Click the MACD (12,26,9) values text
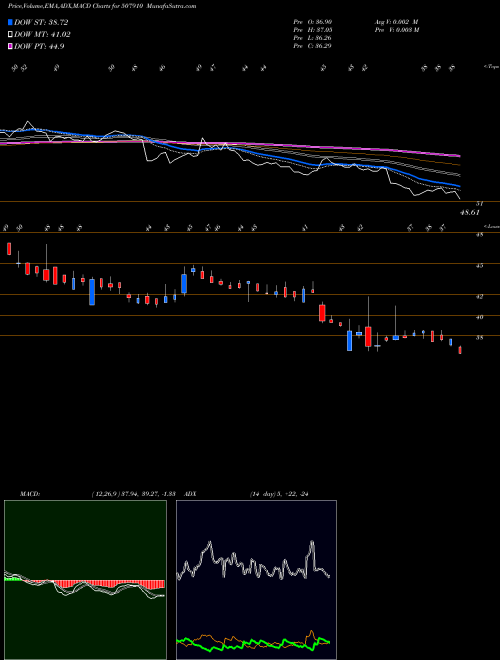Image resolution: width=500 pixels, height=660 pixels. click(133, 494)
